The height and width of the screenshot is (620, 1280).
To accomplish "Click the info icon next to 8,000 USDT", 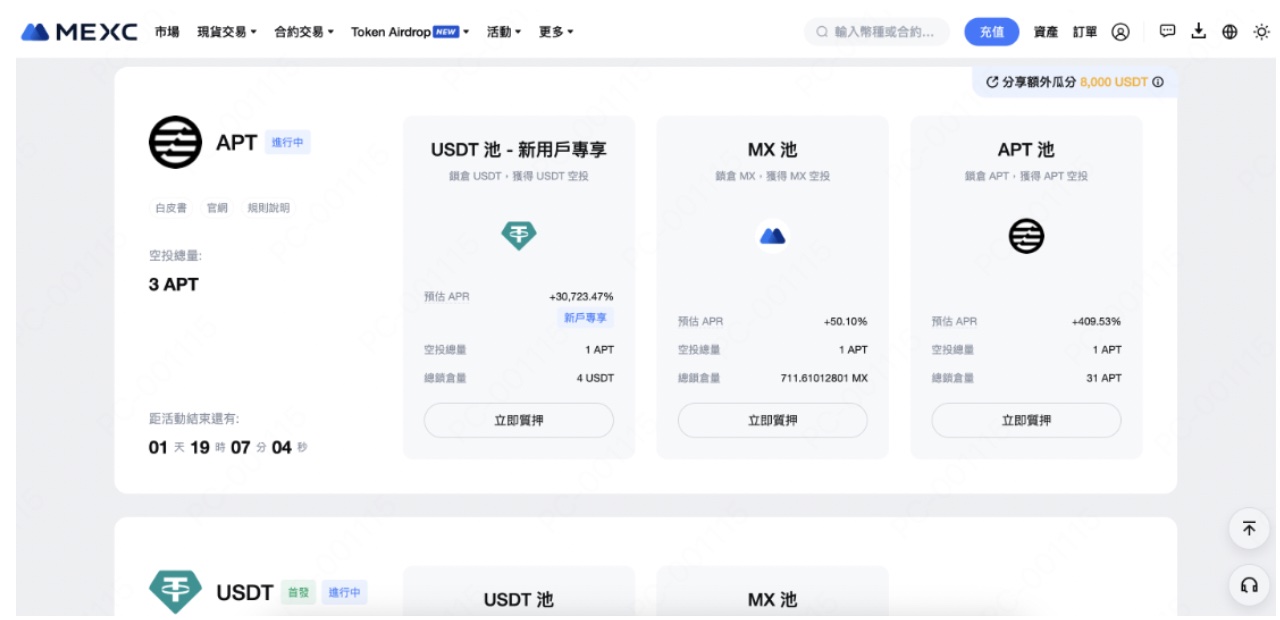I will tap(1158, 82).
